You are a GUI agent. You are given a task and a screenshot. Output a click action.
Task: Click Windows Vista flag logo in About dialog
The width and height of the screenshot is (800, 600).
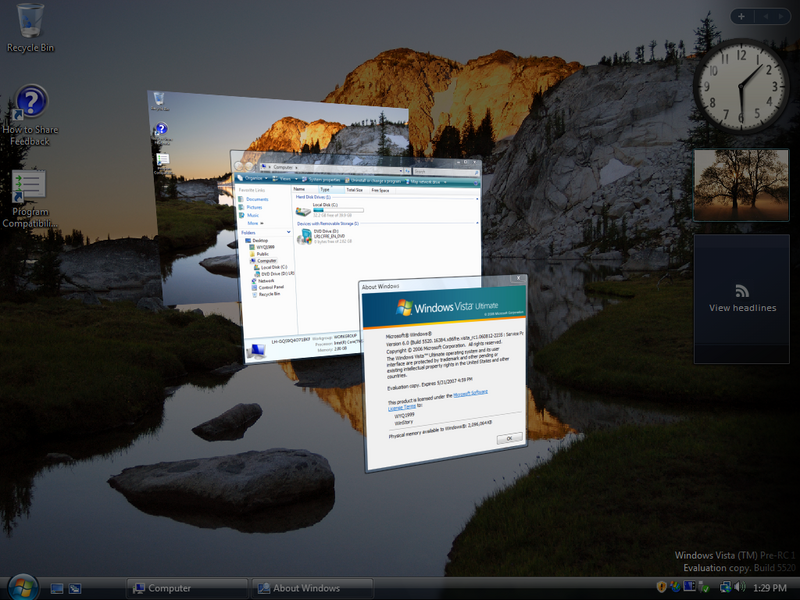[404, 307]
